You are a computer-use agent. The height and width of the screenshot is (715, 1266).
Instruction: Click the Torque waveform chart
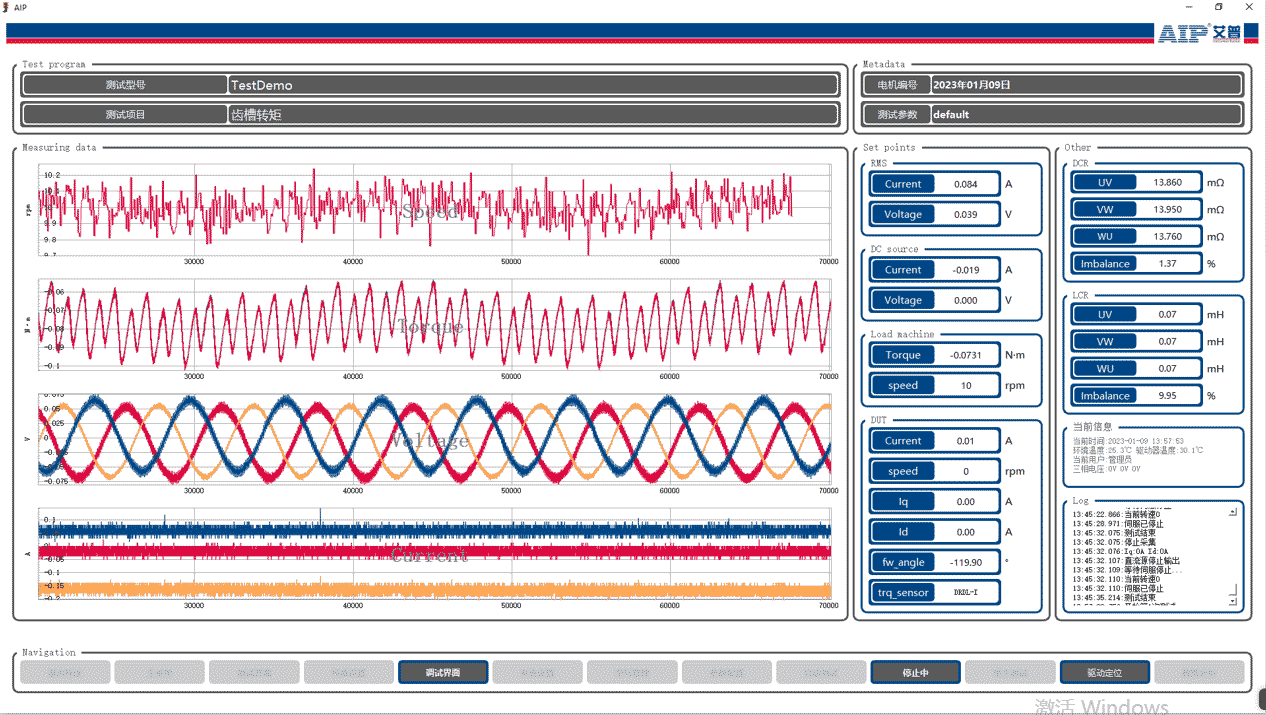pos(434,325)
